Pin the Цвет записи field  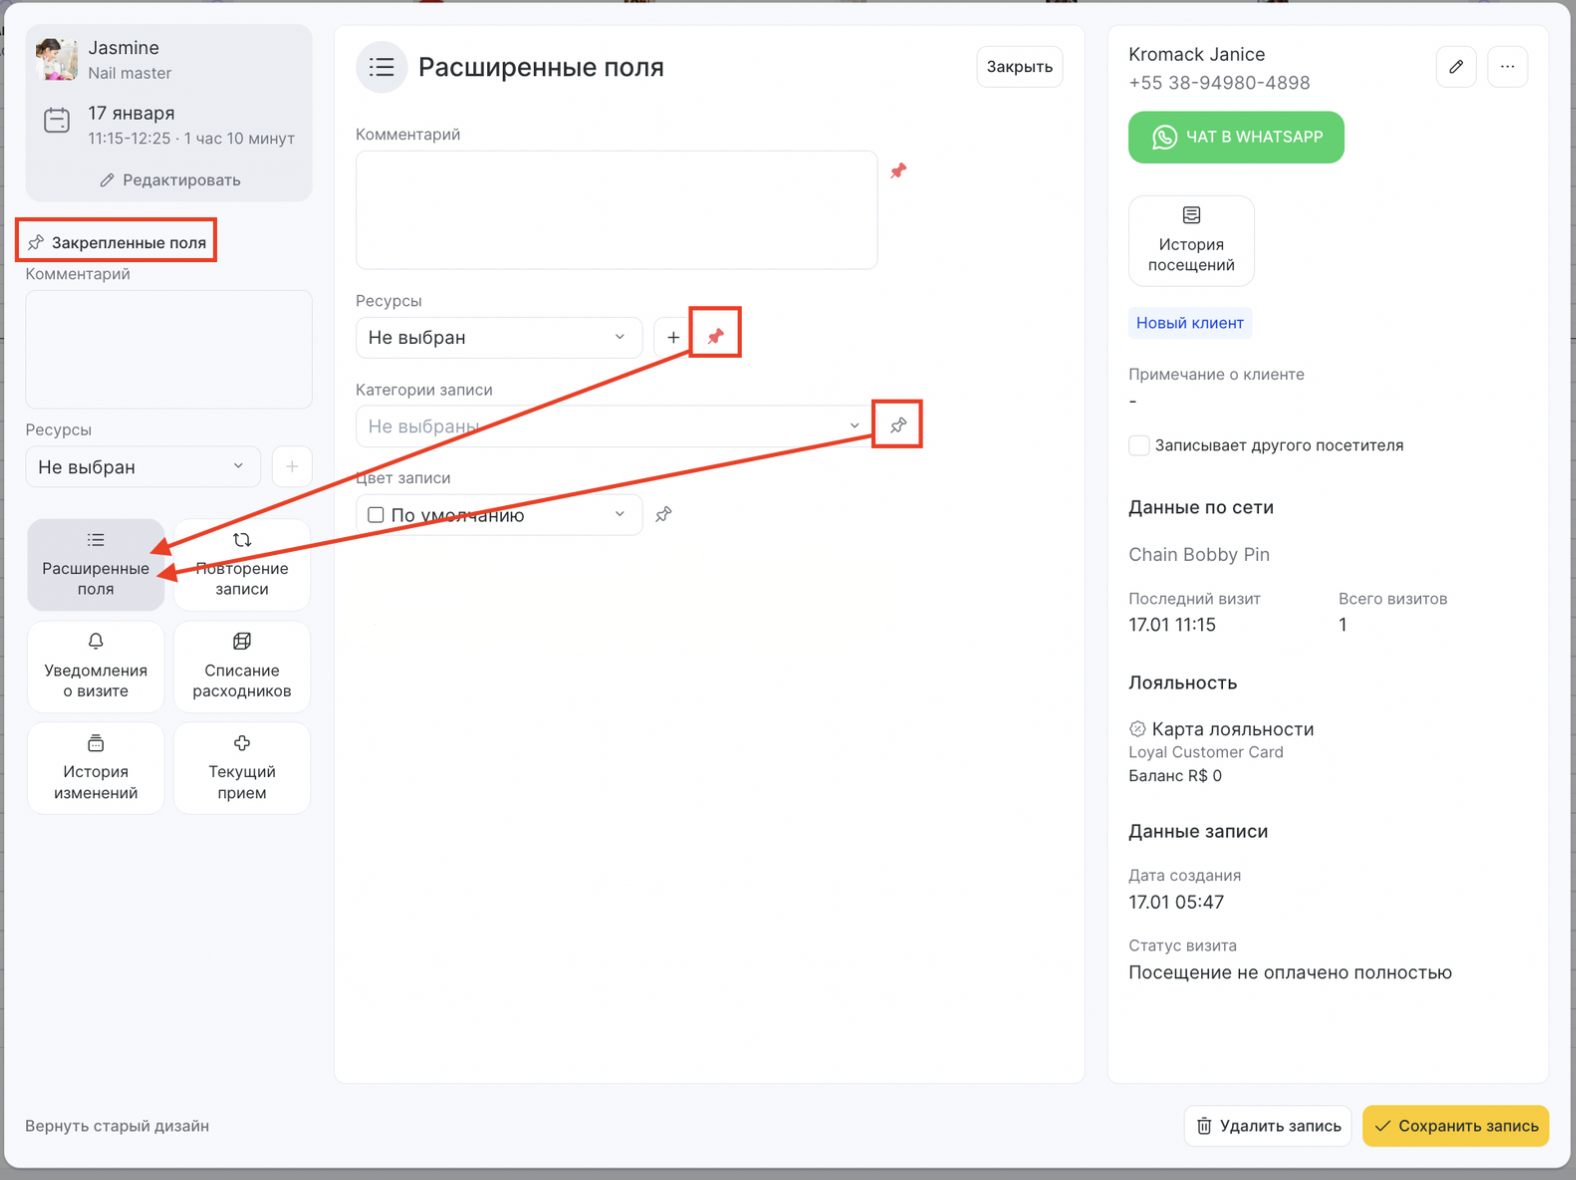(663, 515)
